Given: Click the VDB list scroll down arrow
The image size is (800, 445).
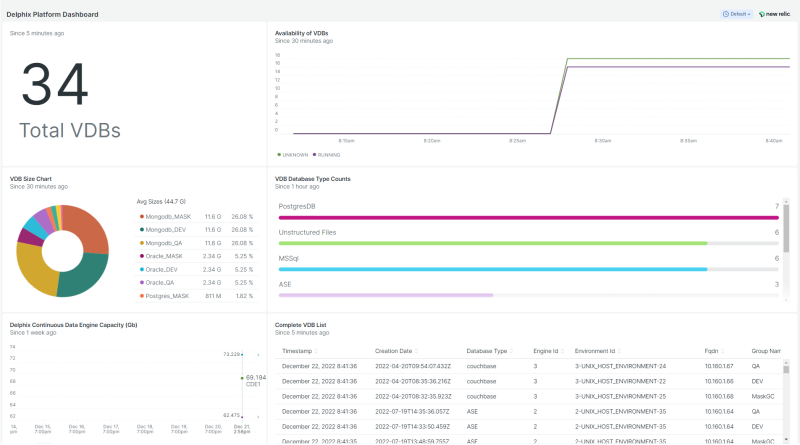Looking at the screenshot, I should 786,439.
